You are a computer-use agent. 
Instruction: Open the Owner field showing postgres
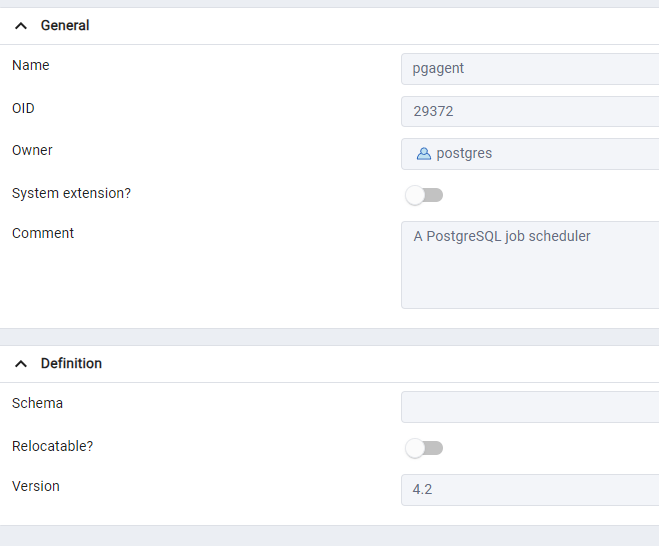click(x=530, y=154)
